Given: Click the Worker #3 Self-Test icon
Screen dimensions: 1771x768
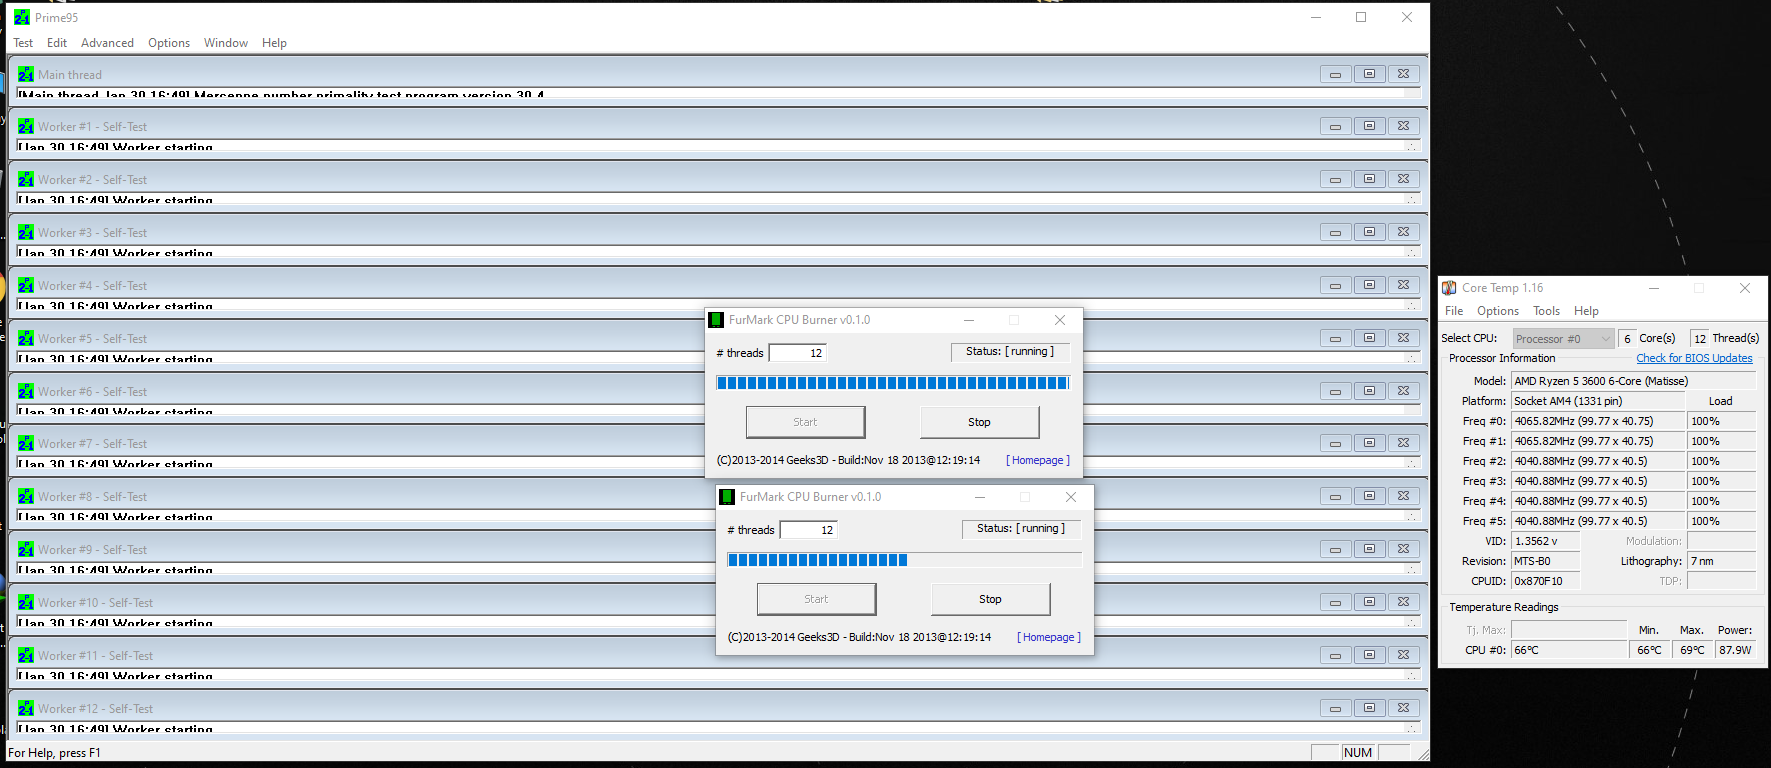Looking at the screenshot, I should point(26,232).
